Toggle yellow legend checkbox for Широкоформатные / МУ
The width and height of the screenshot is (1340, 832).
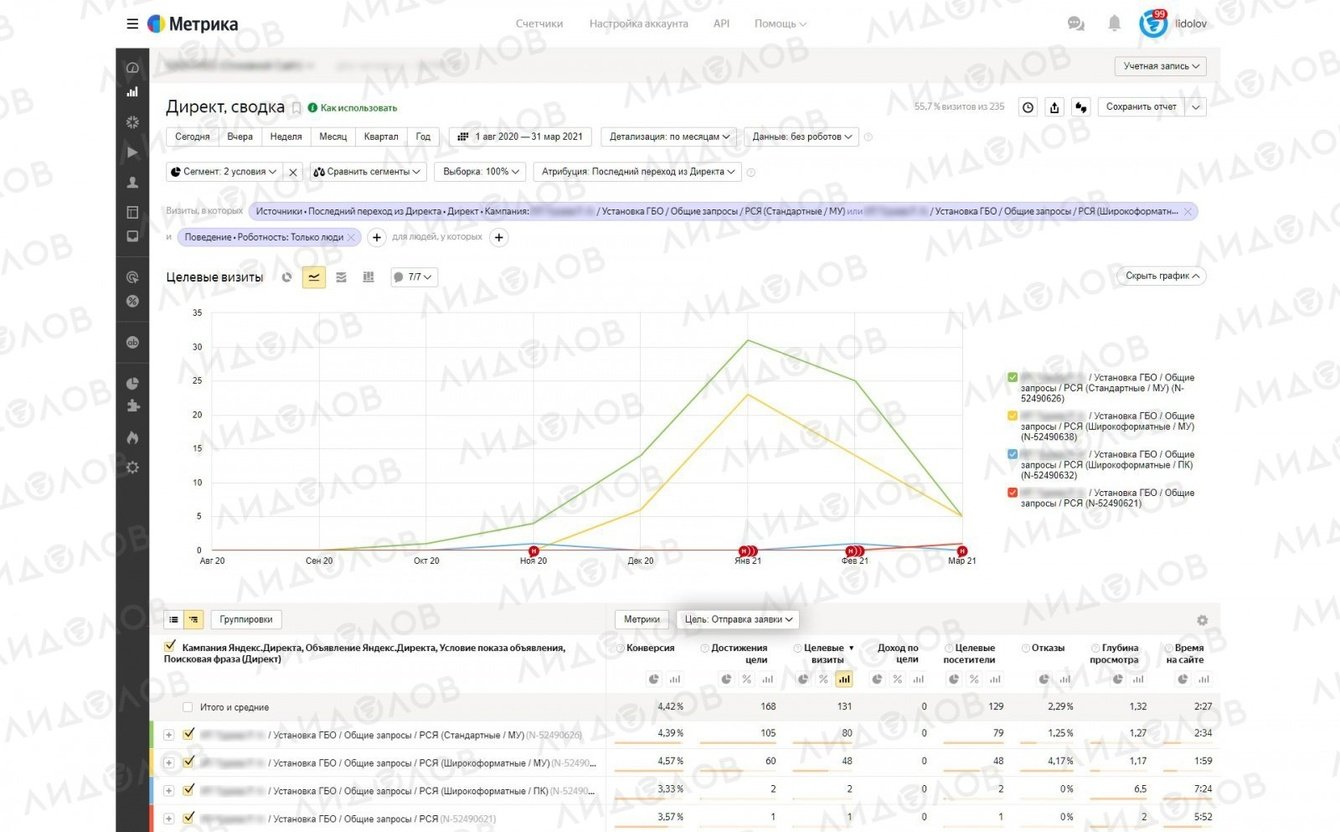tap(1013, 415)
